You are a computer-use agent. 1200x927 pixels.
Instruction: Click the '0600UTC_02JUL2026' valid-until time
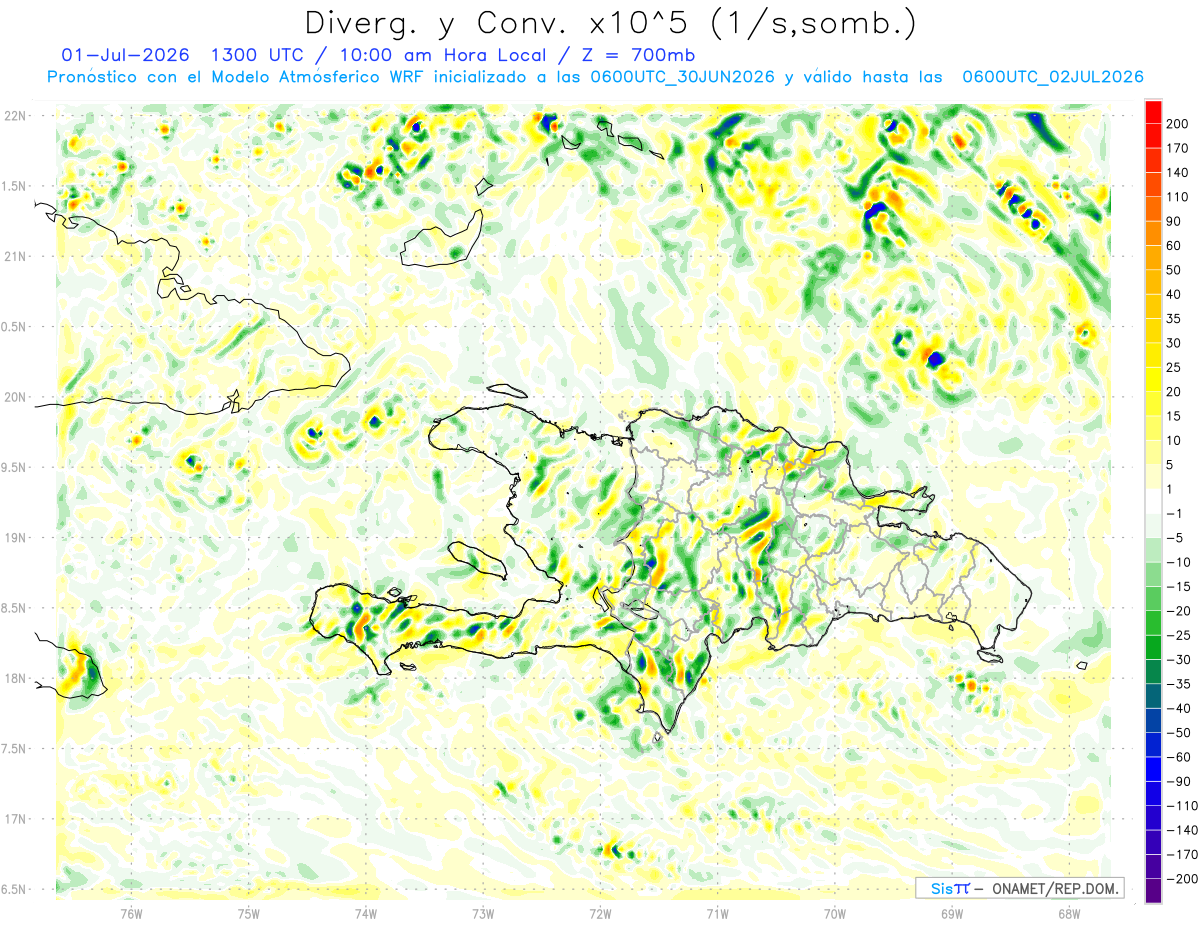point(1053,77)
